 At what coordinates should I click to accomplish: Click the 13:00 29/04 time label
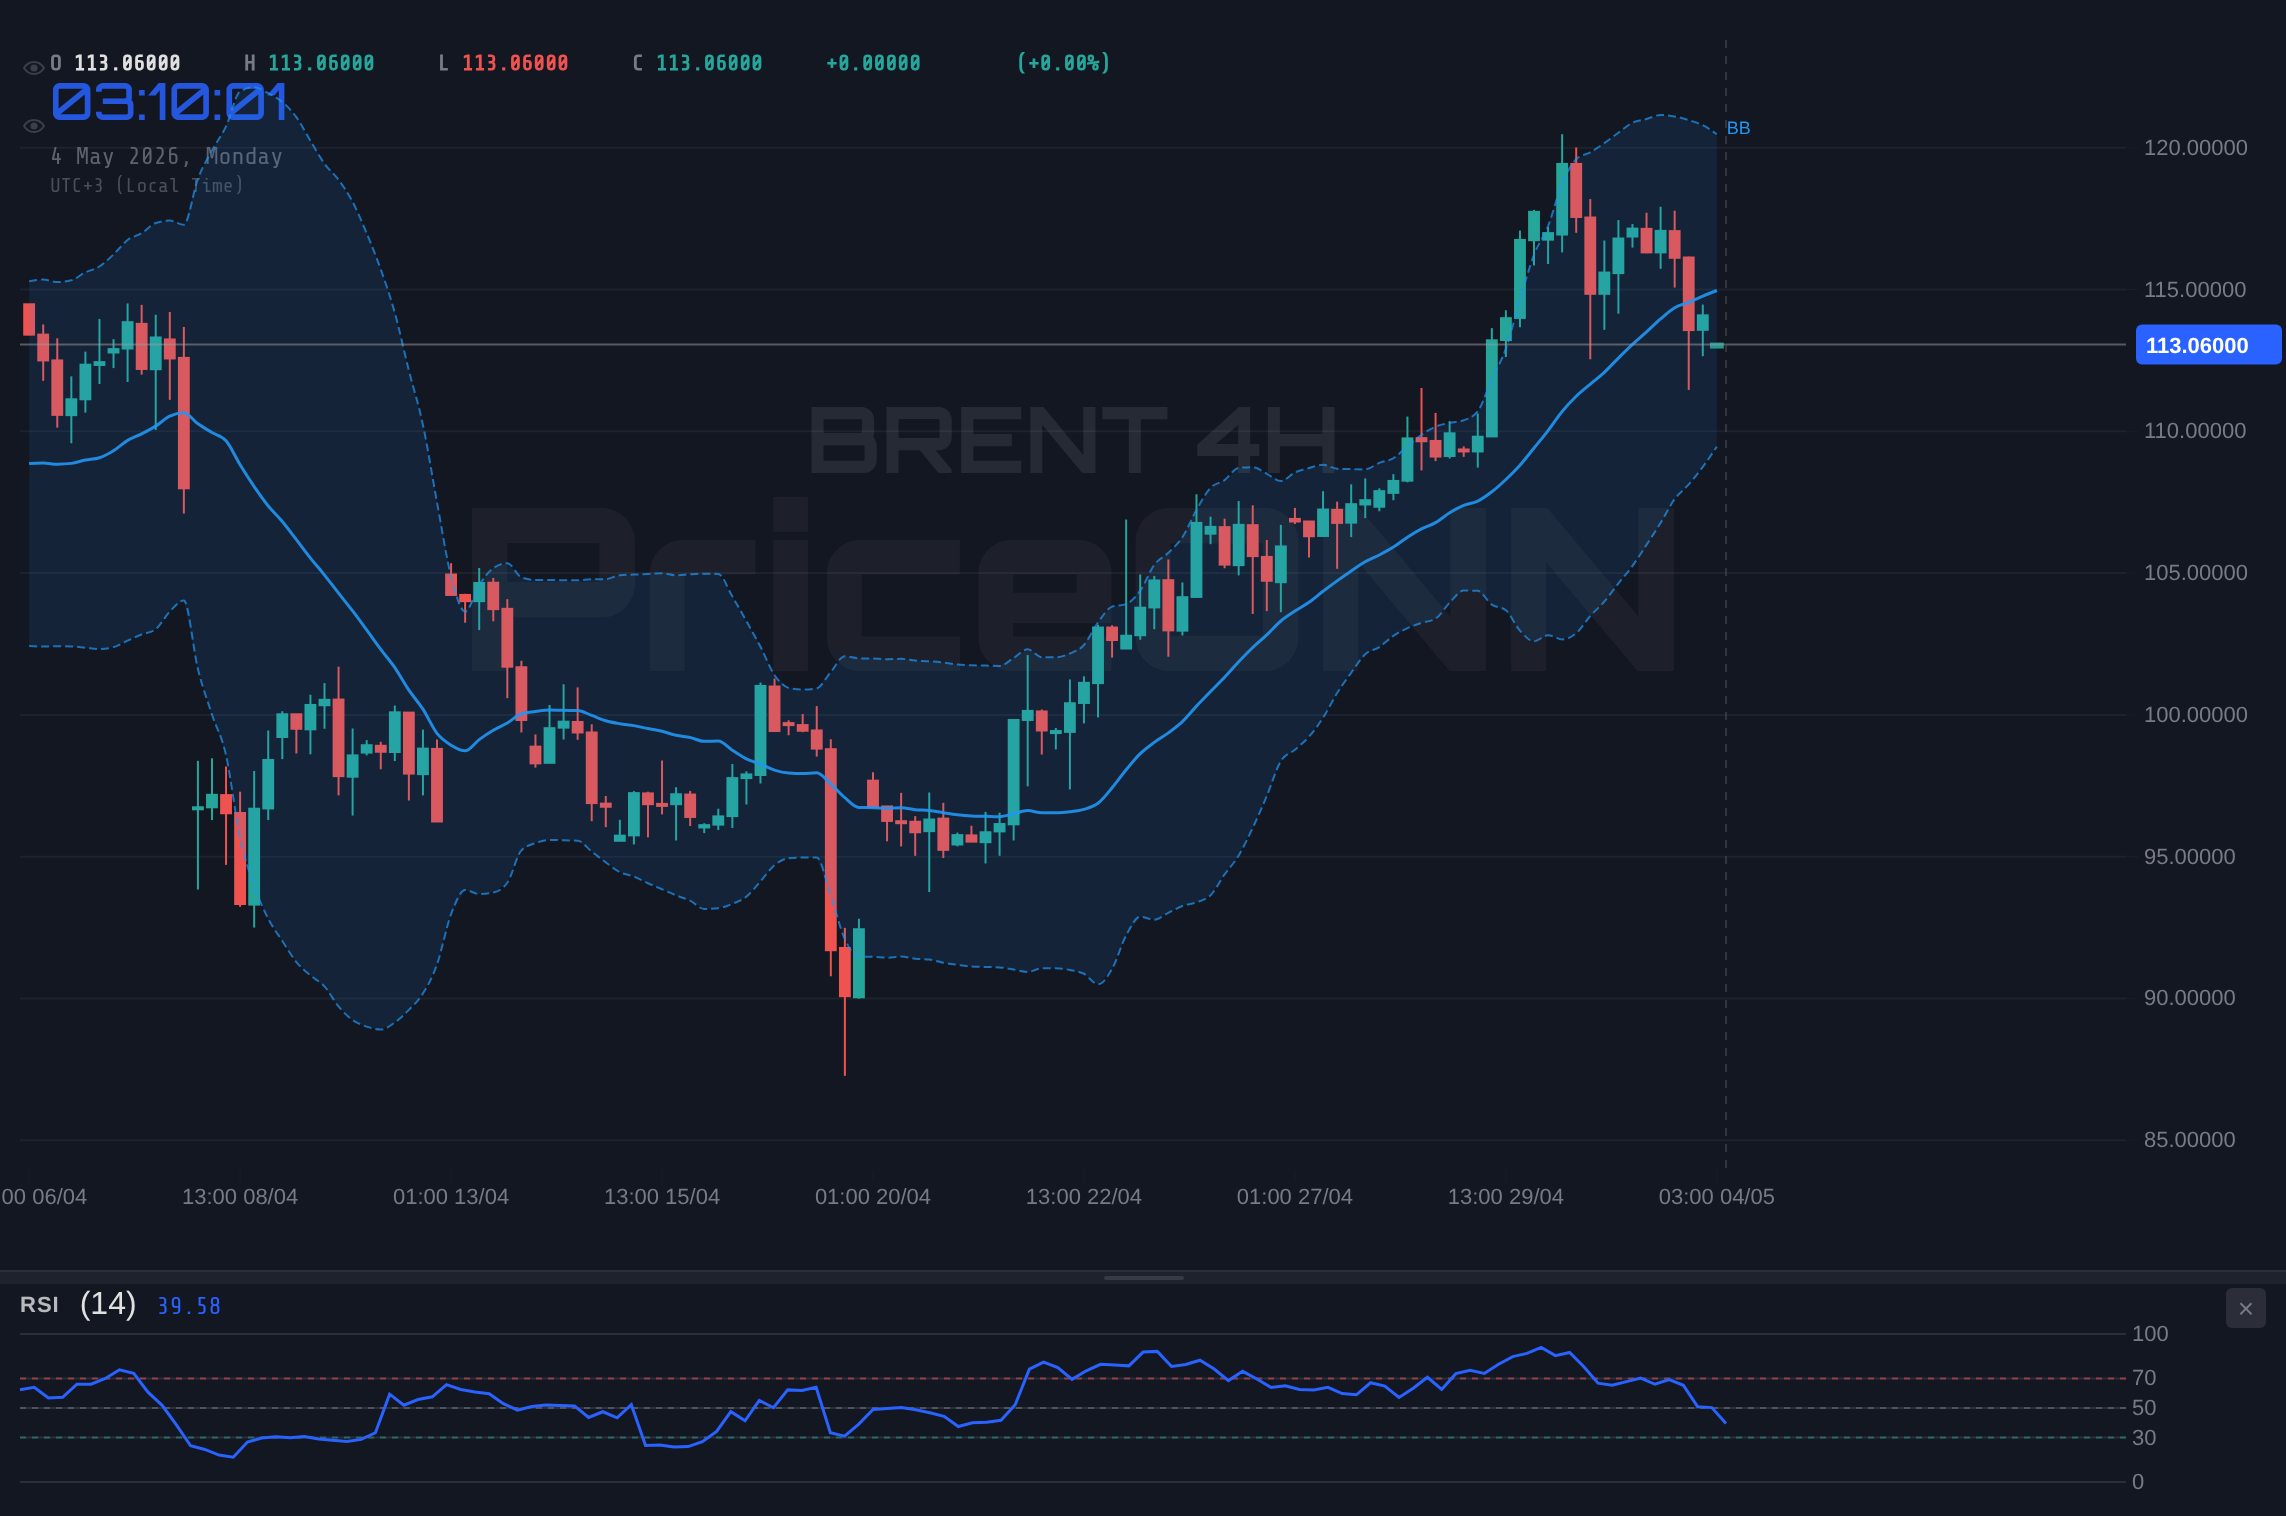pos(1506,1197)
